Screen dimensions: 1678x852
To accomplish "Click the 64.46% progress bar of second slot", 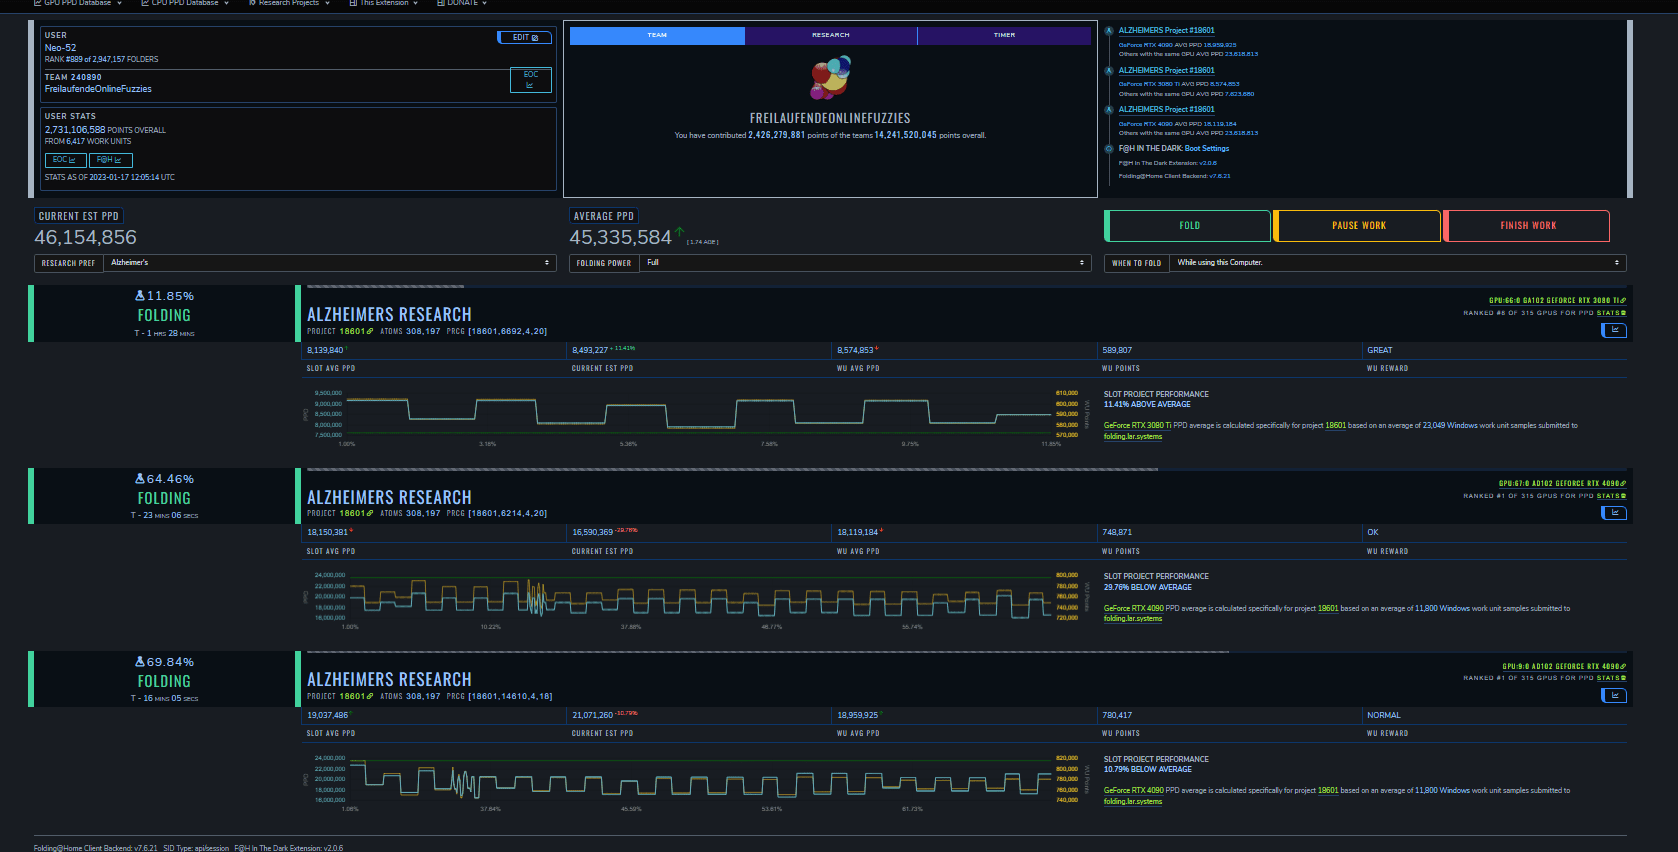I will pos(732,469).
